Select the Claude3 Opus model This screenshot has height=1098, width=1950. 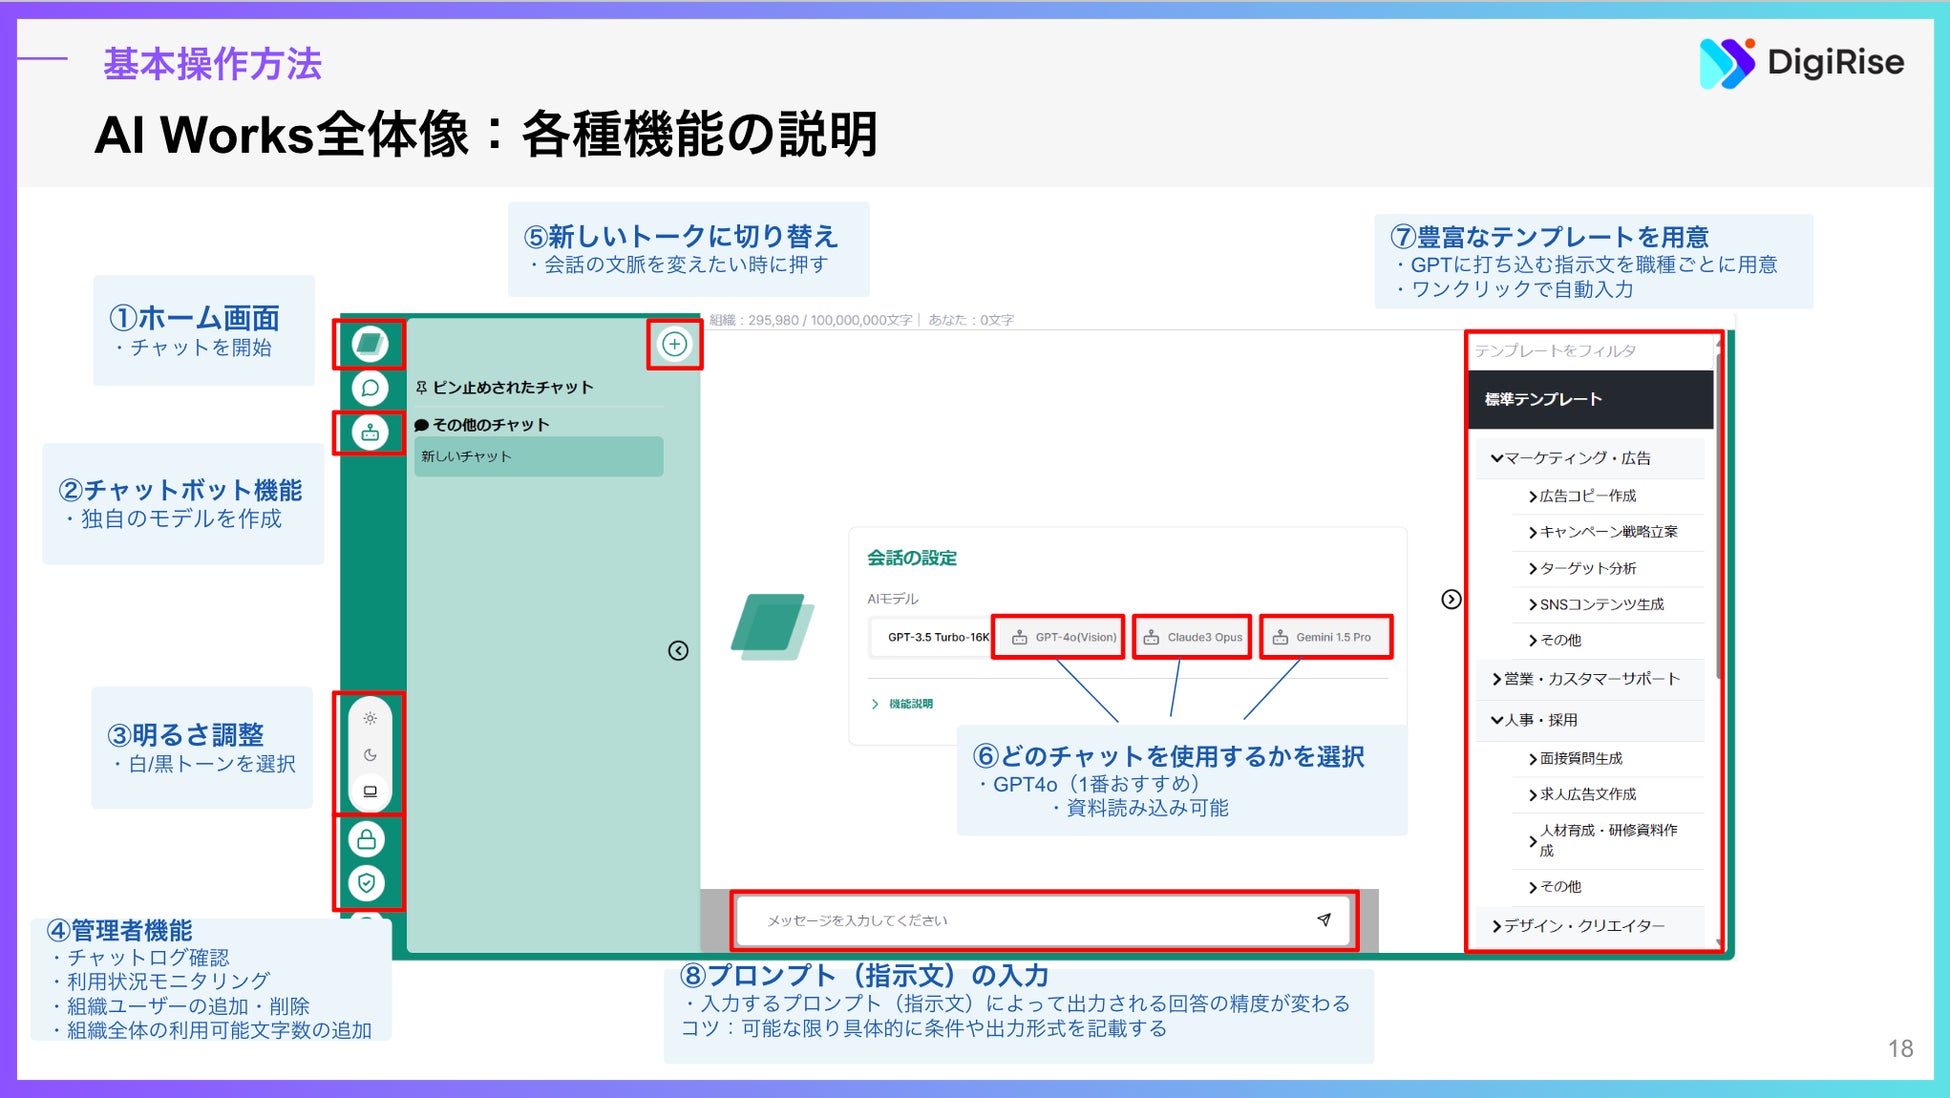click(1192, 637)
